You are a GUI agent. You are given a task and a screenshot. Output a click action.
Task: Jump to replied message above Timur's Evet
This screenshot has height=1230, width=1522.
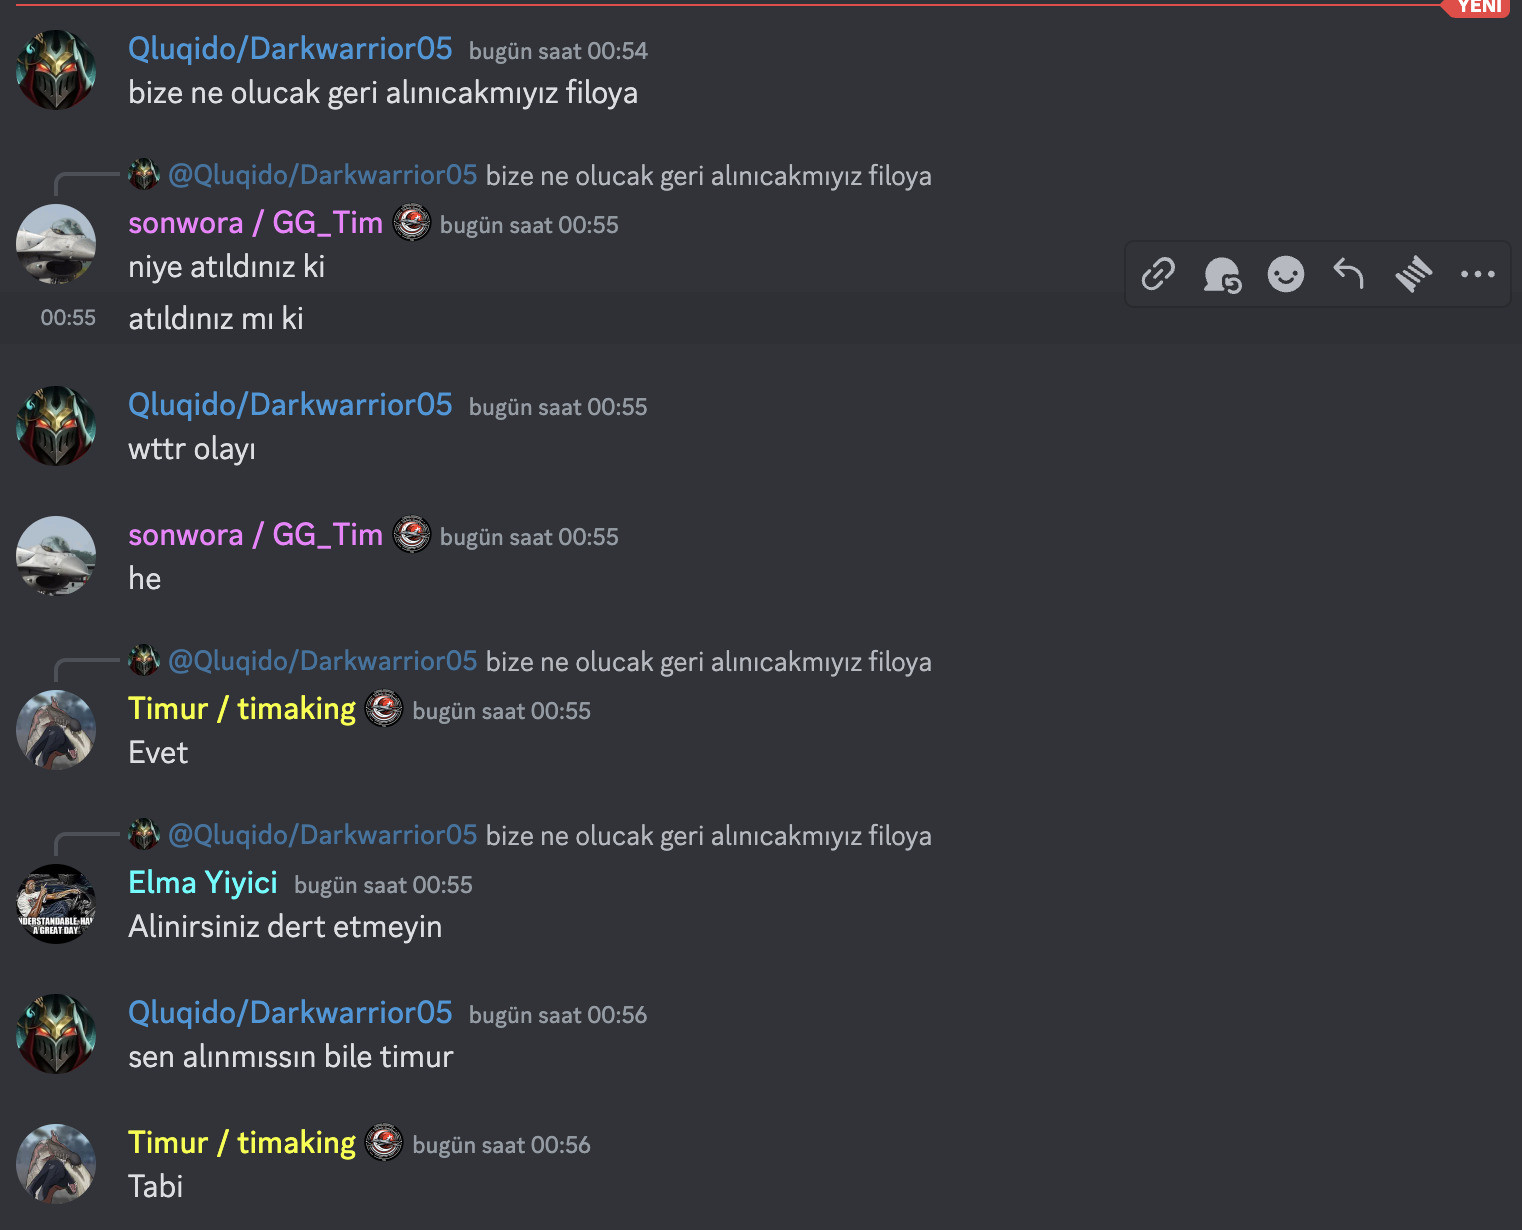709,662
